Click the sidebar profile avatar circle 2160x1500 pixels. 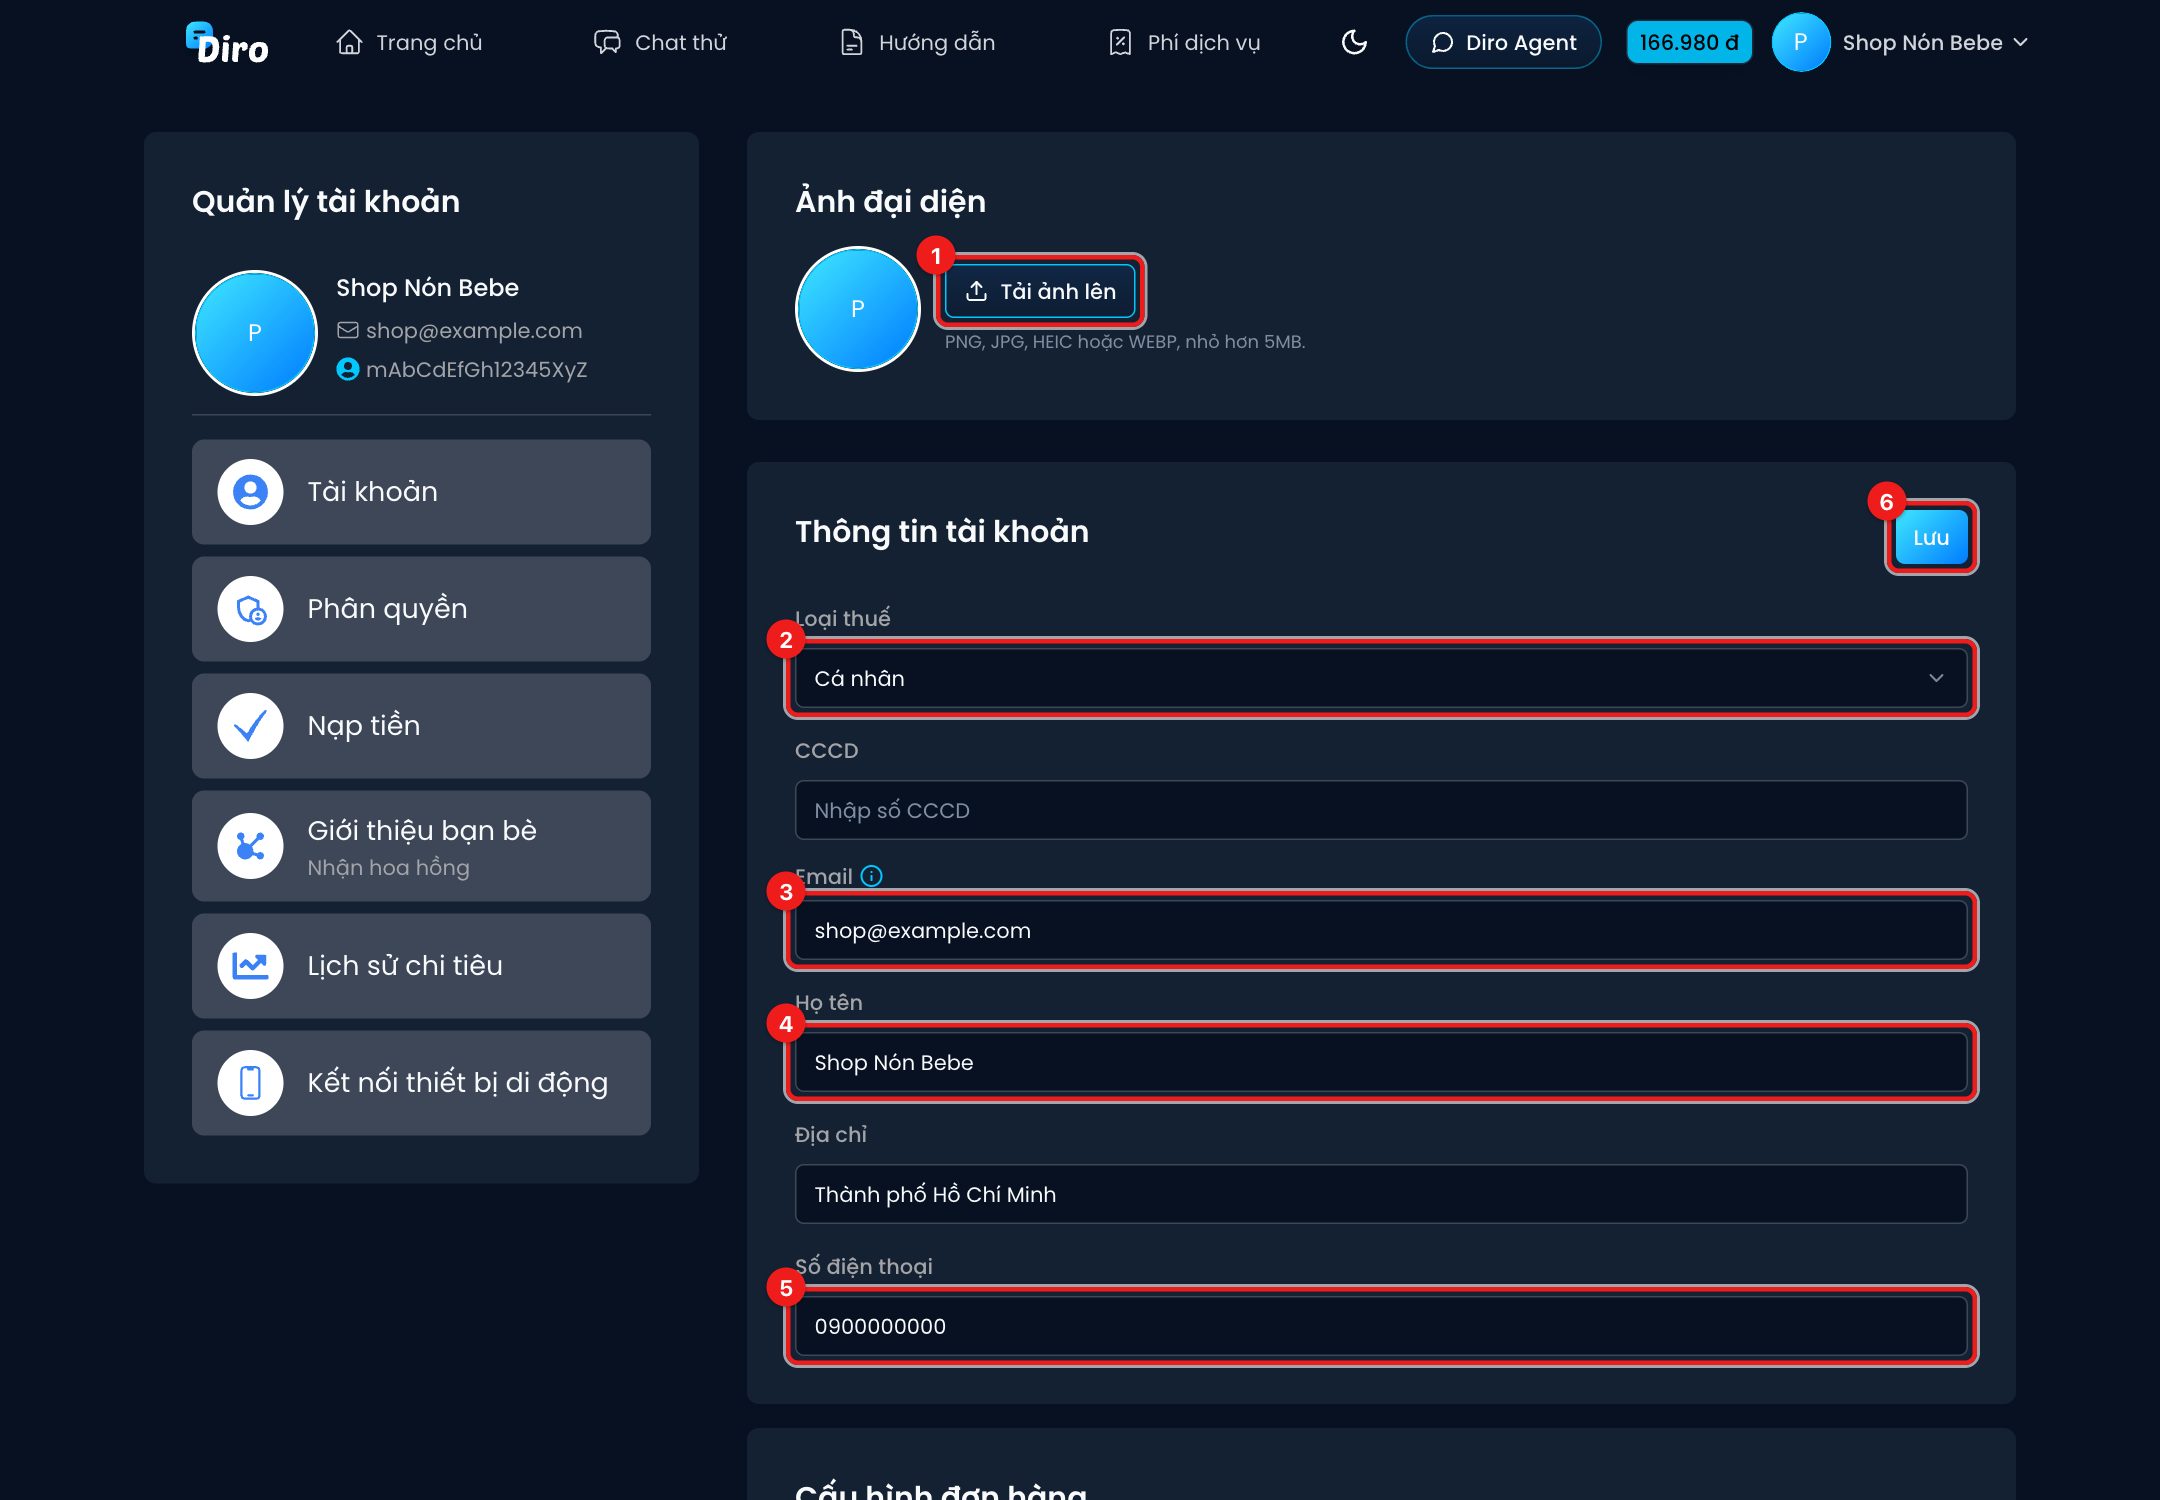(x=254, y=333)
